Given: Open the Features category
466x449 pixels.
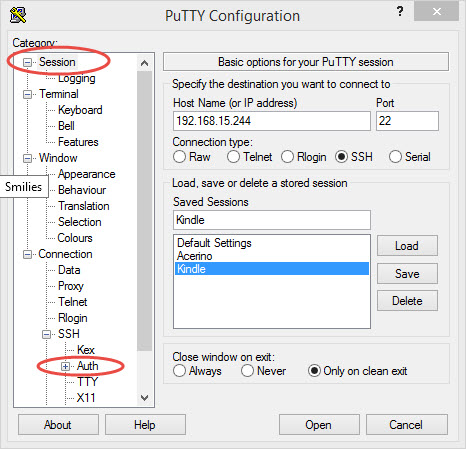Looking at the screenshot, I should coord(78,142).
